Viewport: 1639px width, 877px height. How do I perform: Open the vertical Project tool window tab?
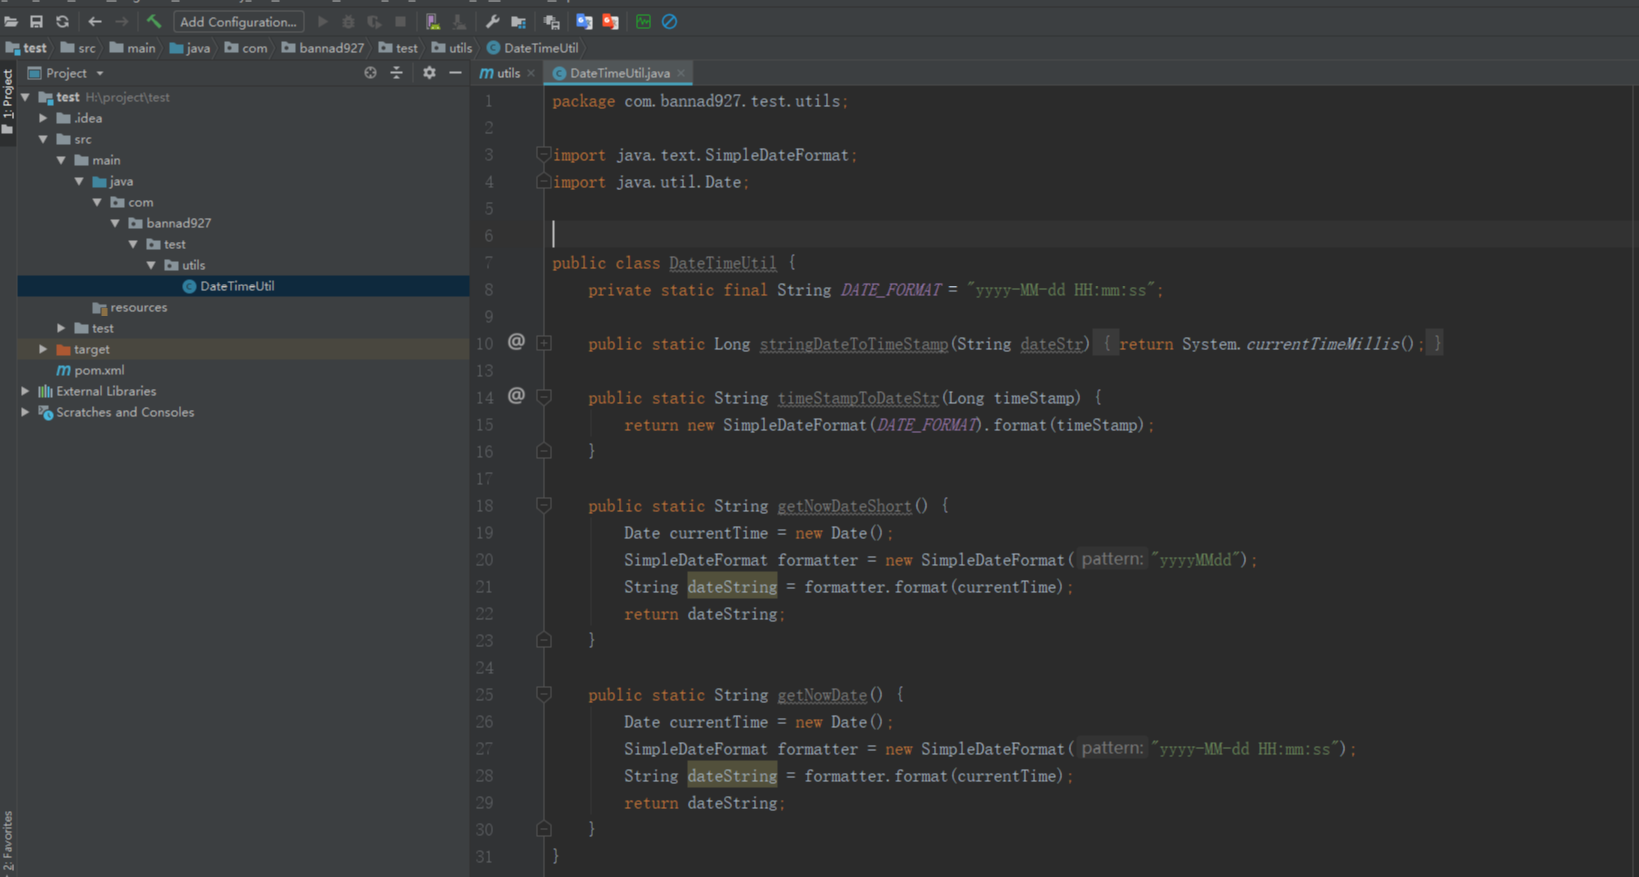(8, 101)
